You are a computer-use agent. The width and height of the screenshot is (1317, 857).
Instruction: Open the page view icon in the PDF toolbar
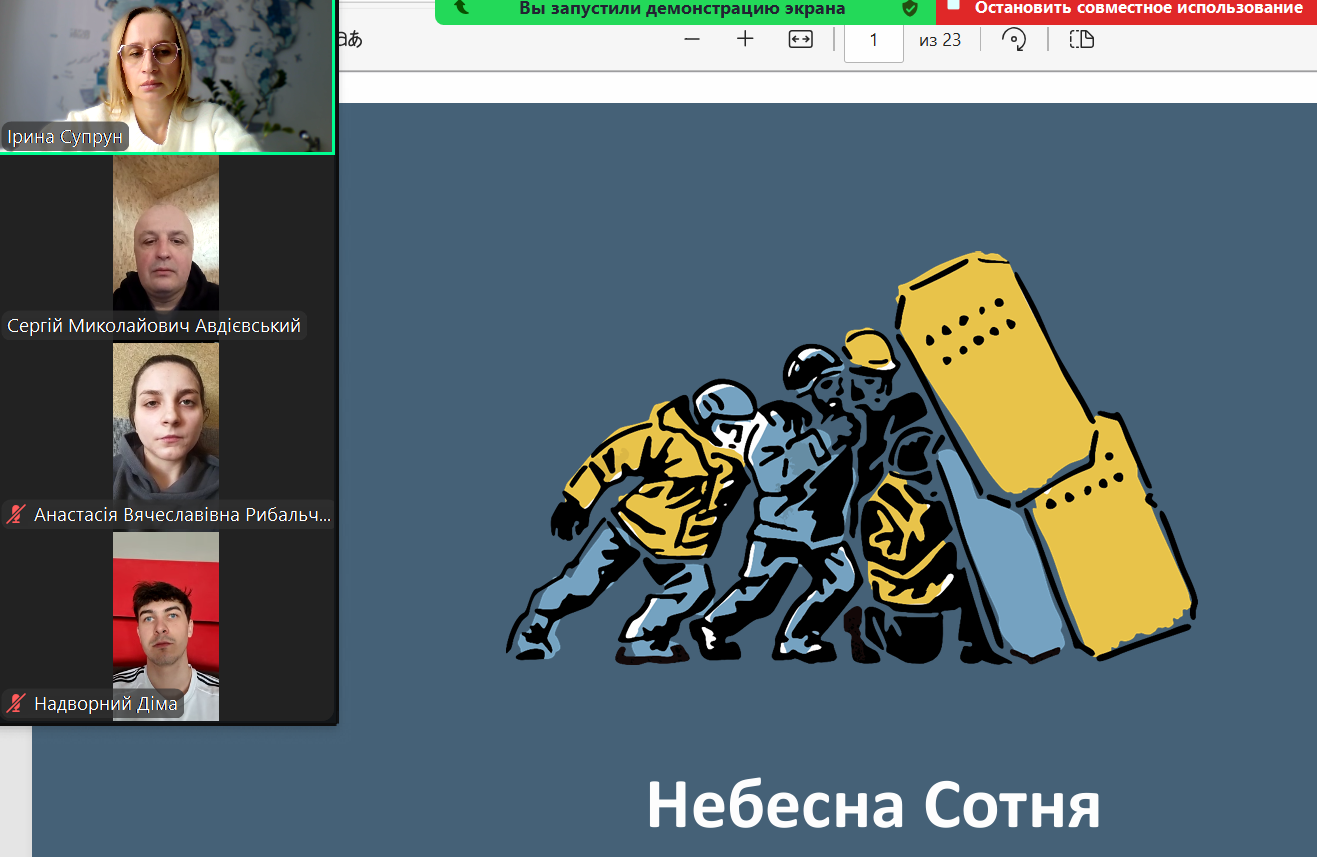point(1081,40)
